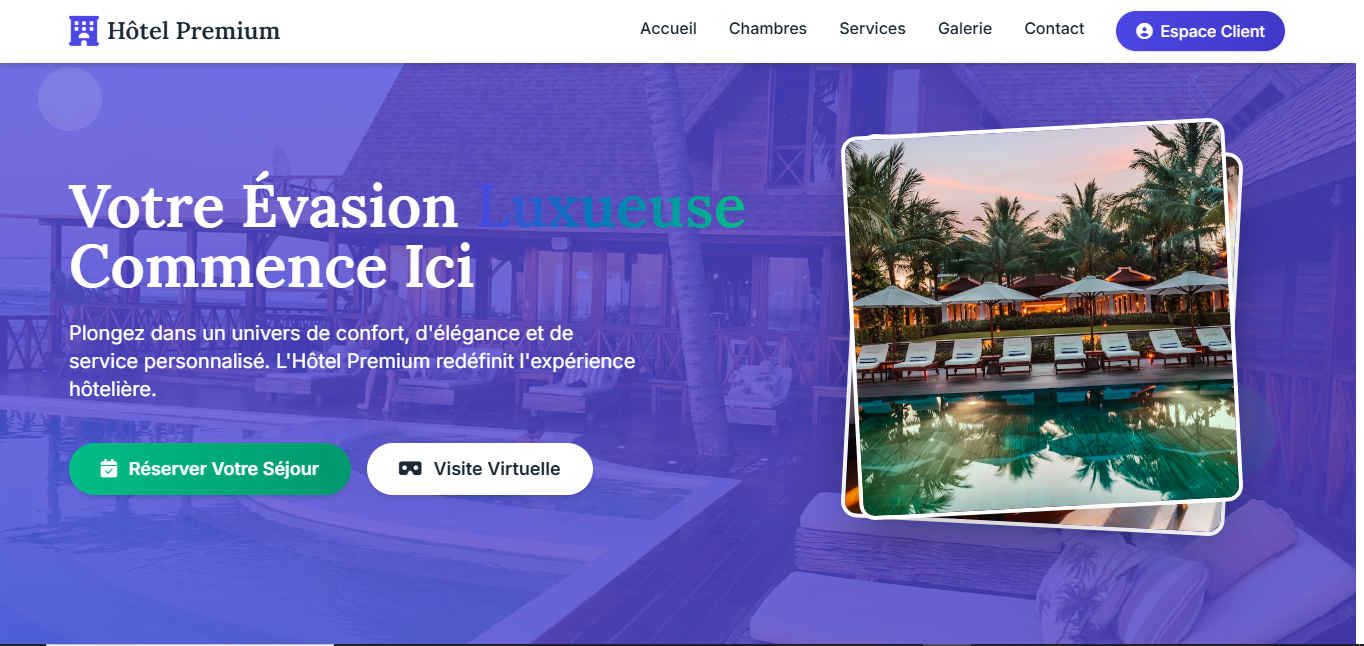Open the Espace Client area
The width and height of the screenshot is (1364, 646).
1200,31
